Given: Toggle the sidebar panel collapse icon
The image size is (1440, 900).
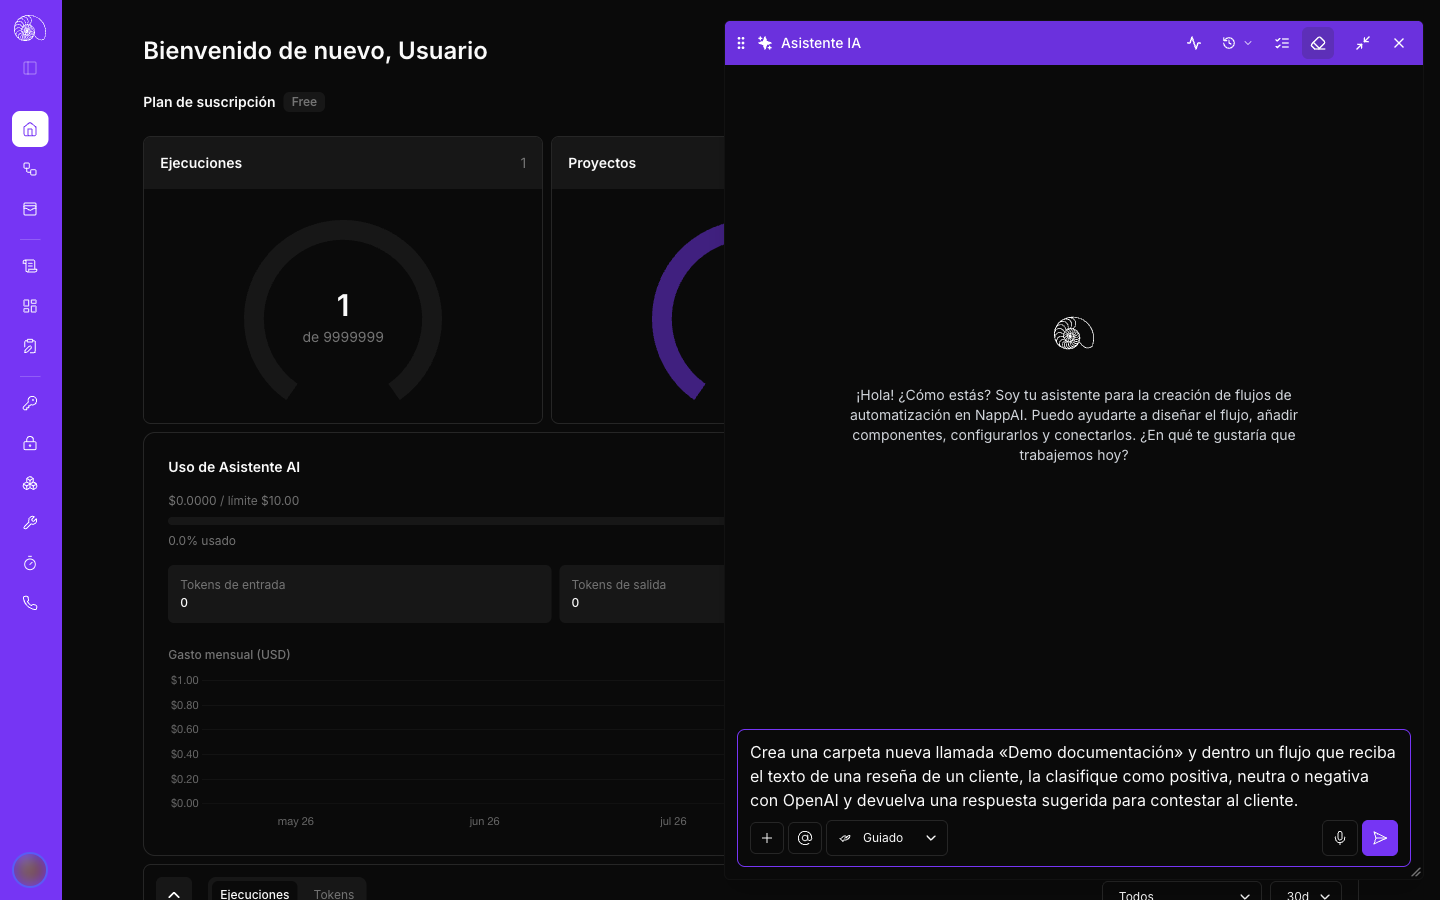Looking at the screenshot, I should tap(30, 68).
